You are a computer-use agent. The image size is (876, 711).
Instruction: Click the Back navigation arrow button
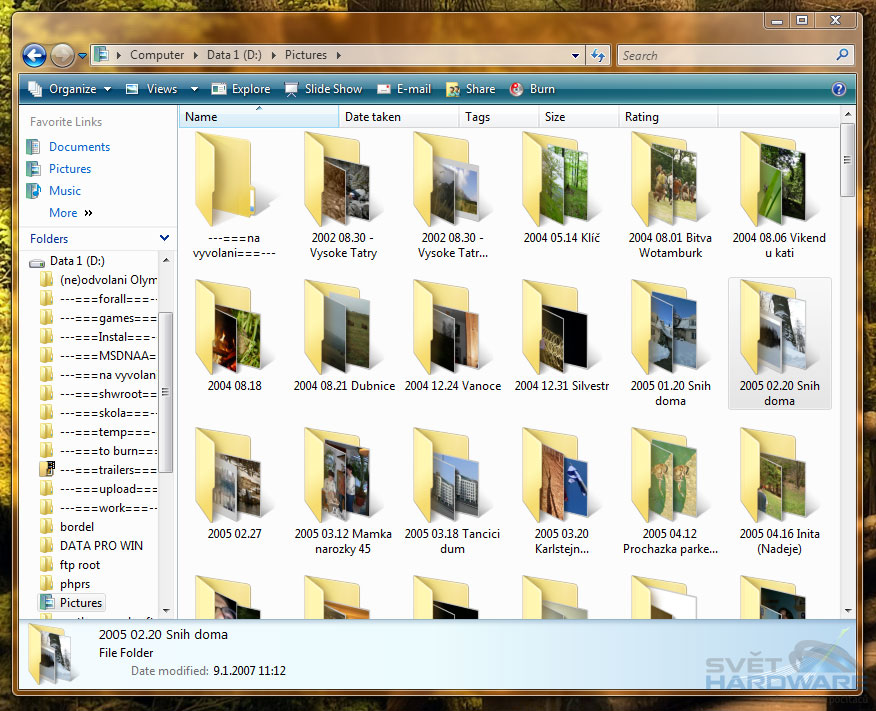pyautogui.click(x=34, y=56)
